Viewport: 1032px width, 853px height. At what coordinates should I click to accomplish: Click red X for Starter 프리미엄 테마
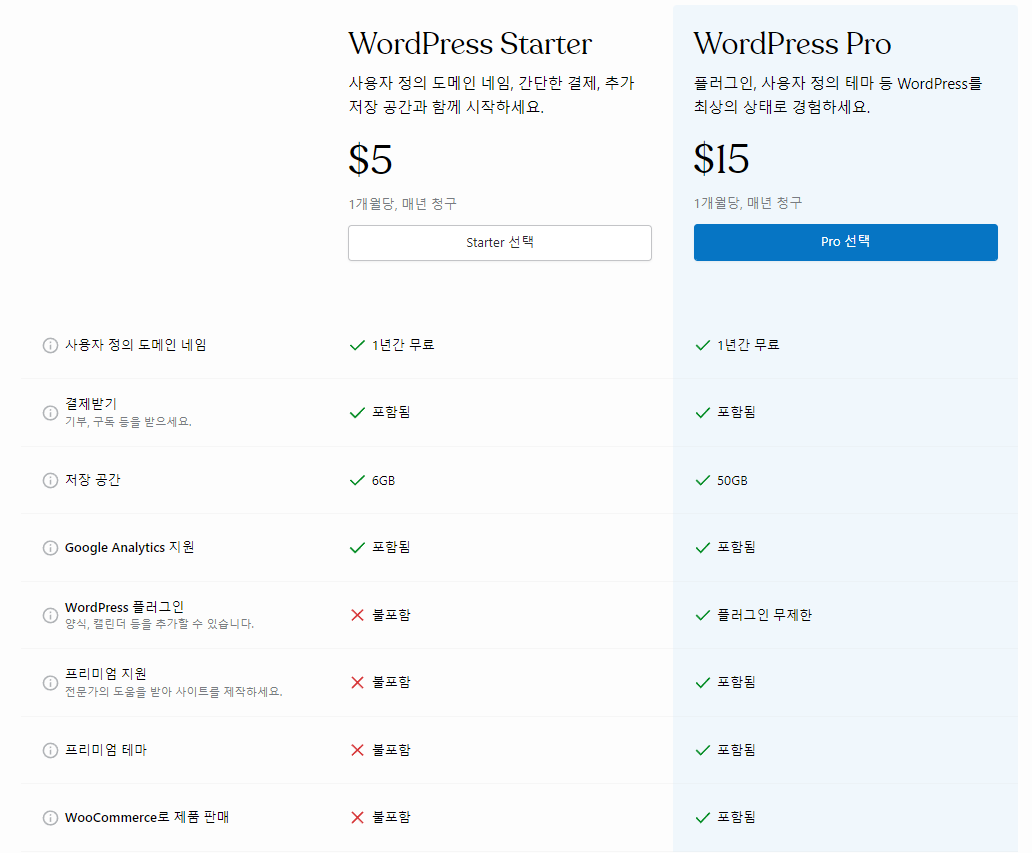click(357, 750)
